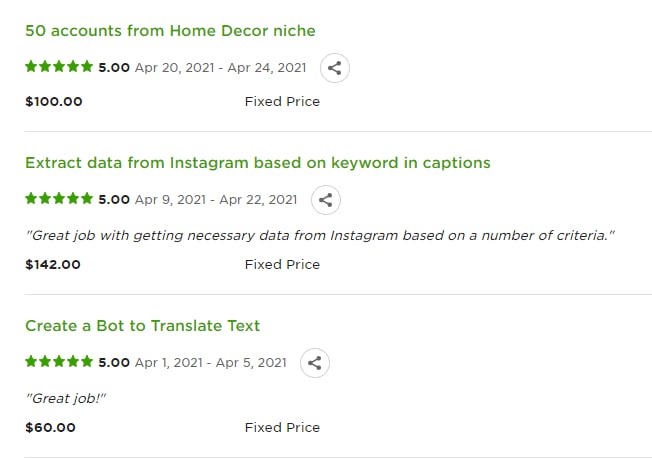This screenshot has width=652, height=459.
Task: Open the '50 accounts from Home Decor niche' job
Action: [170, 31]
